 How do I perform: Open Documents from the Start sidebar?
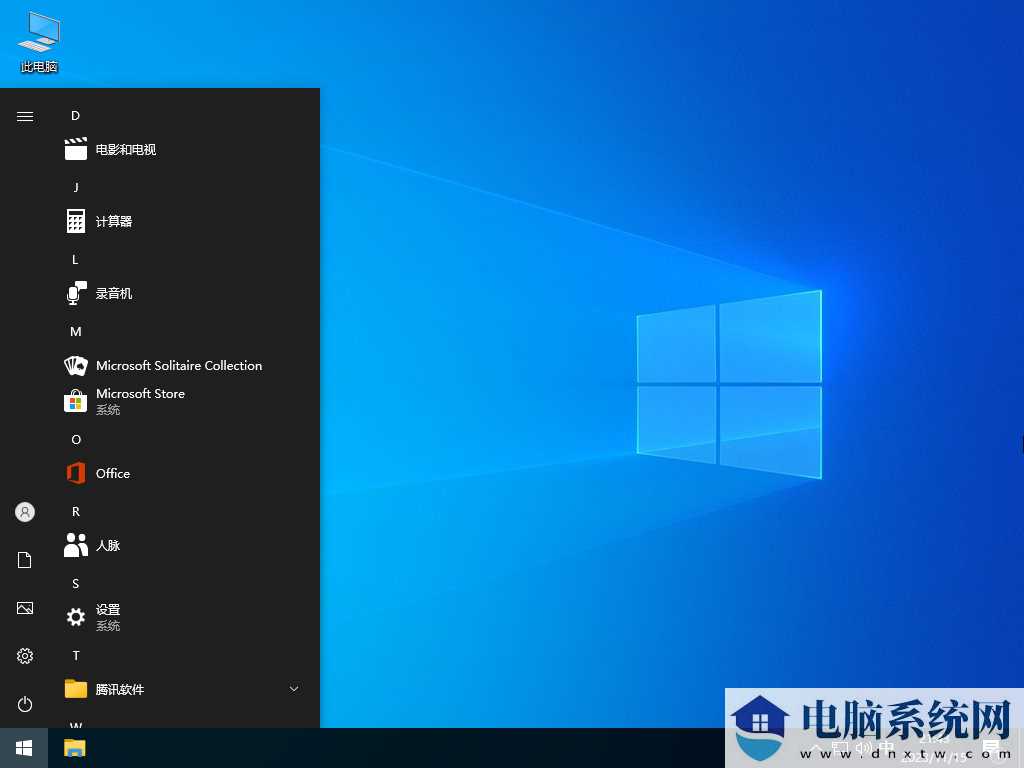[x=25, y=560]
